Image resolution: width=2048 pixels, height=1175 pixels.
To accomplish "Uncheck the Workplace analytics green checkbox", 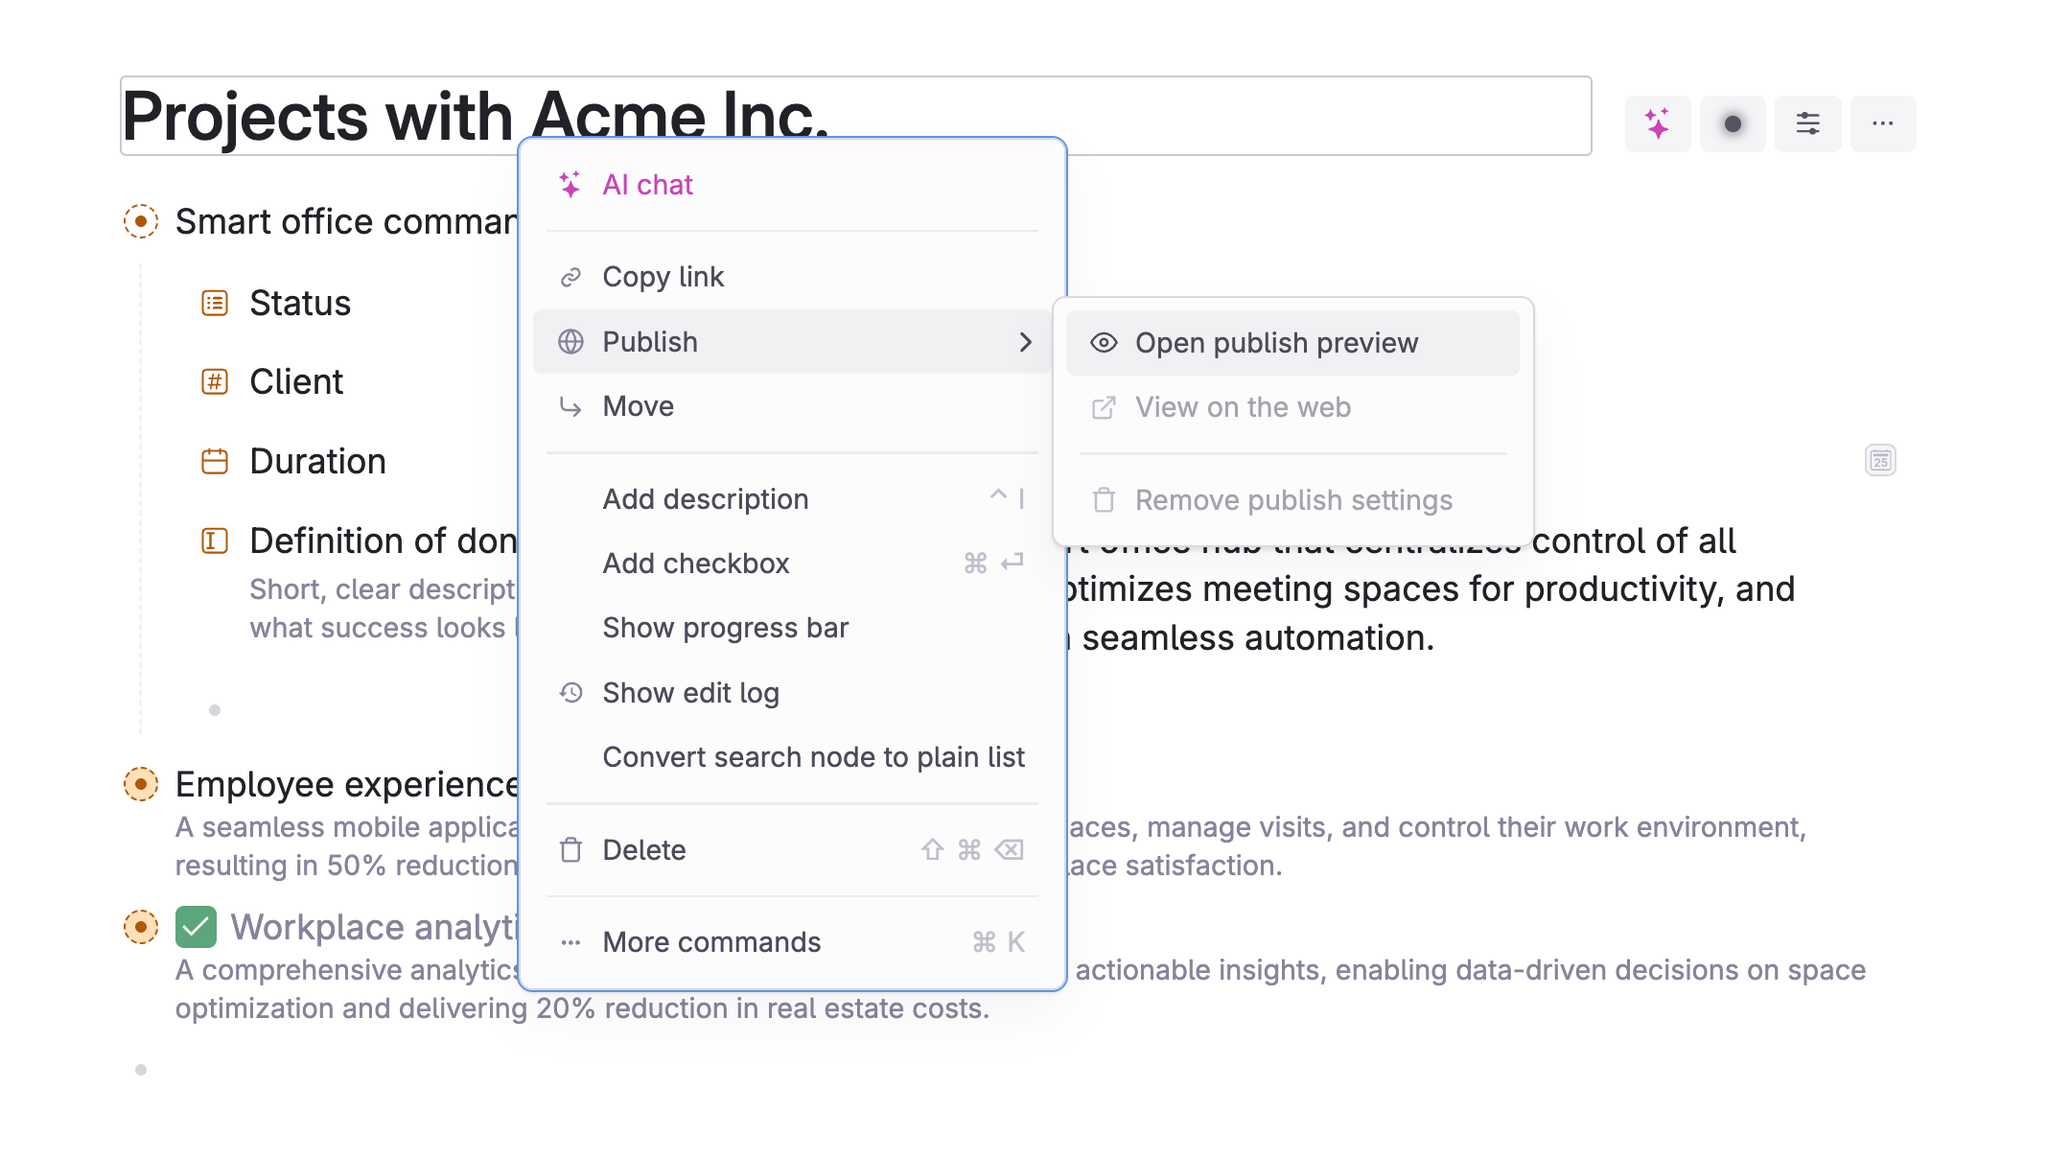I will click(x=196, y=927).
